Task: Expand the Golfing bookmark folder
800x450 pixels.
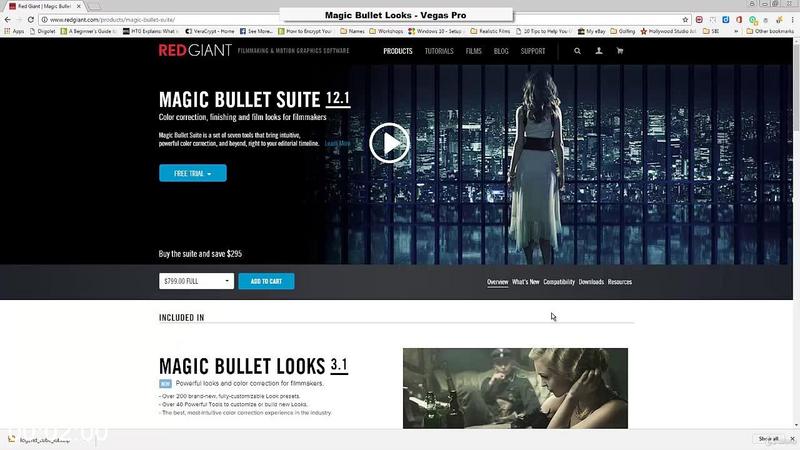Action: tap(622, 31)
